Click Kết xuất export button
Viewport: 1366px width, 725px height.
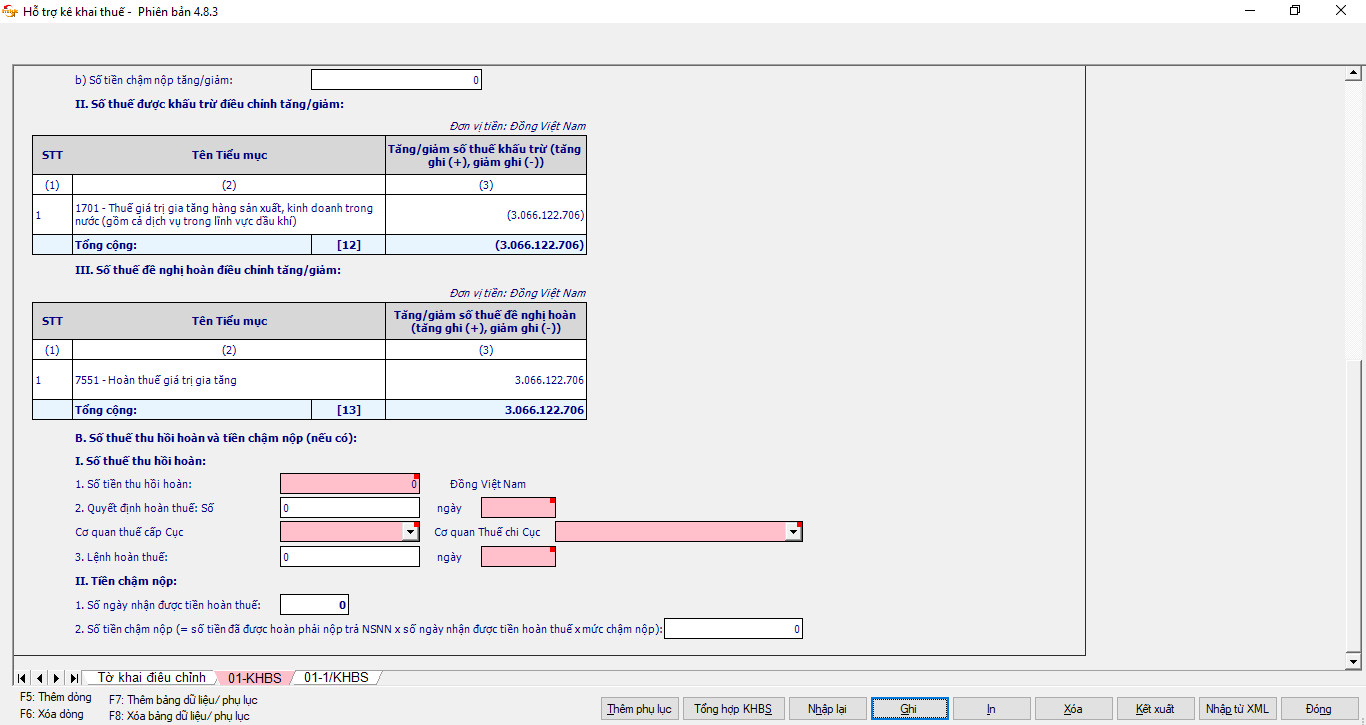[1155, 709]
